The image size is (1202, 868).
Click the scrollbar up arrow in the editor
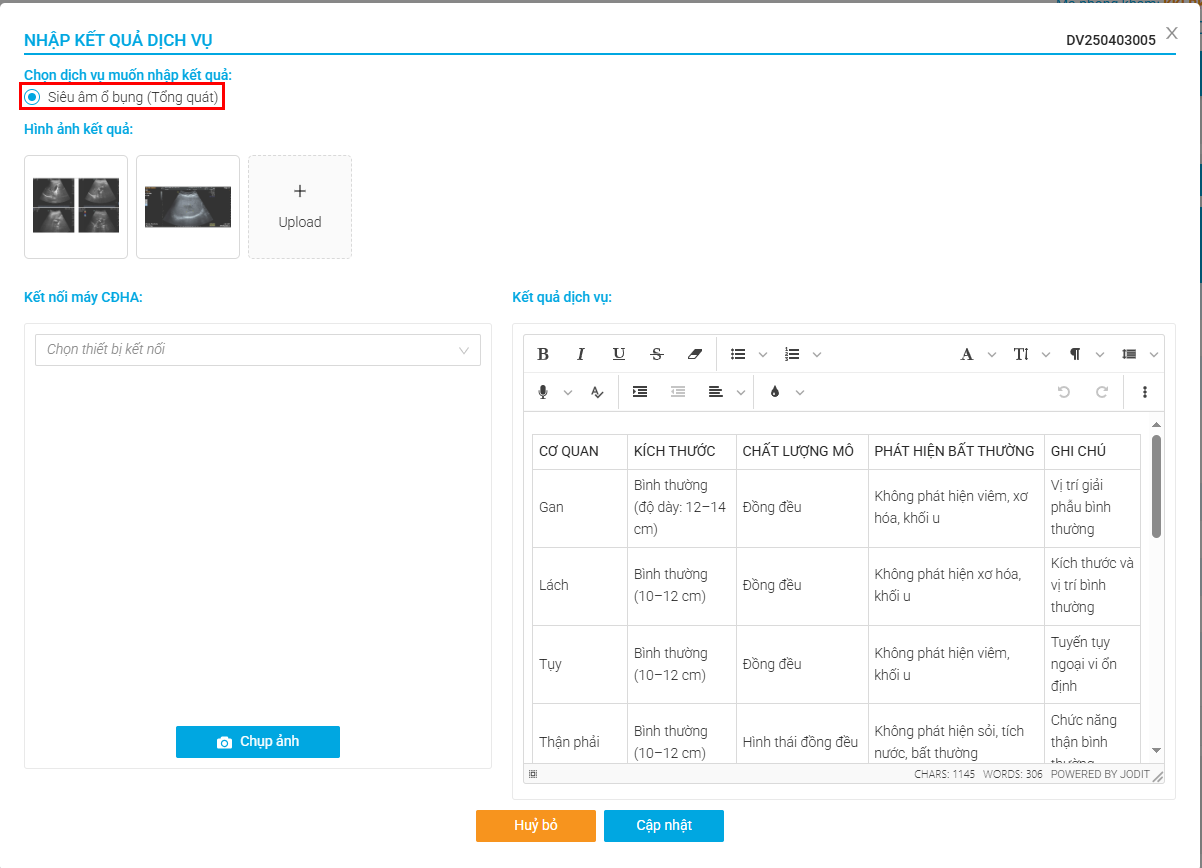(1156, 425)
